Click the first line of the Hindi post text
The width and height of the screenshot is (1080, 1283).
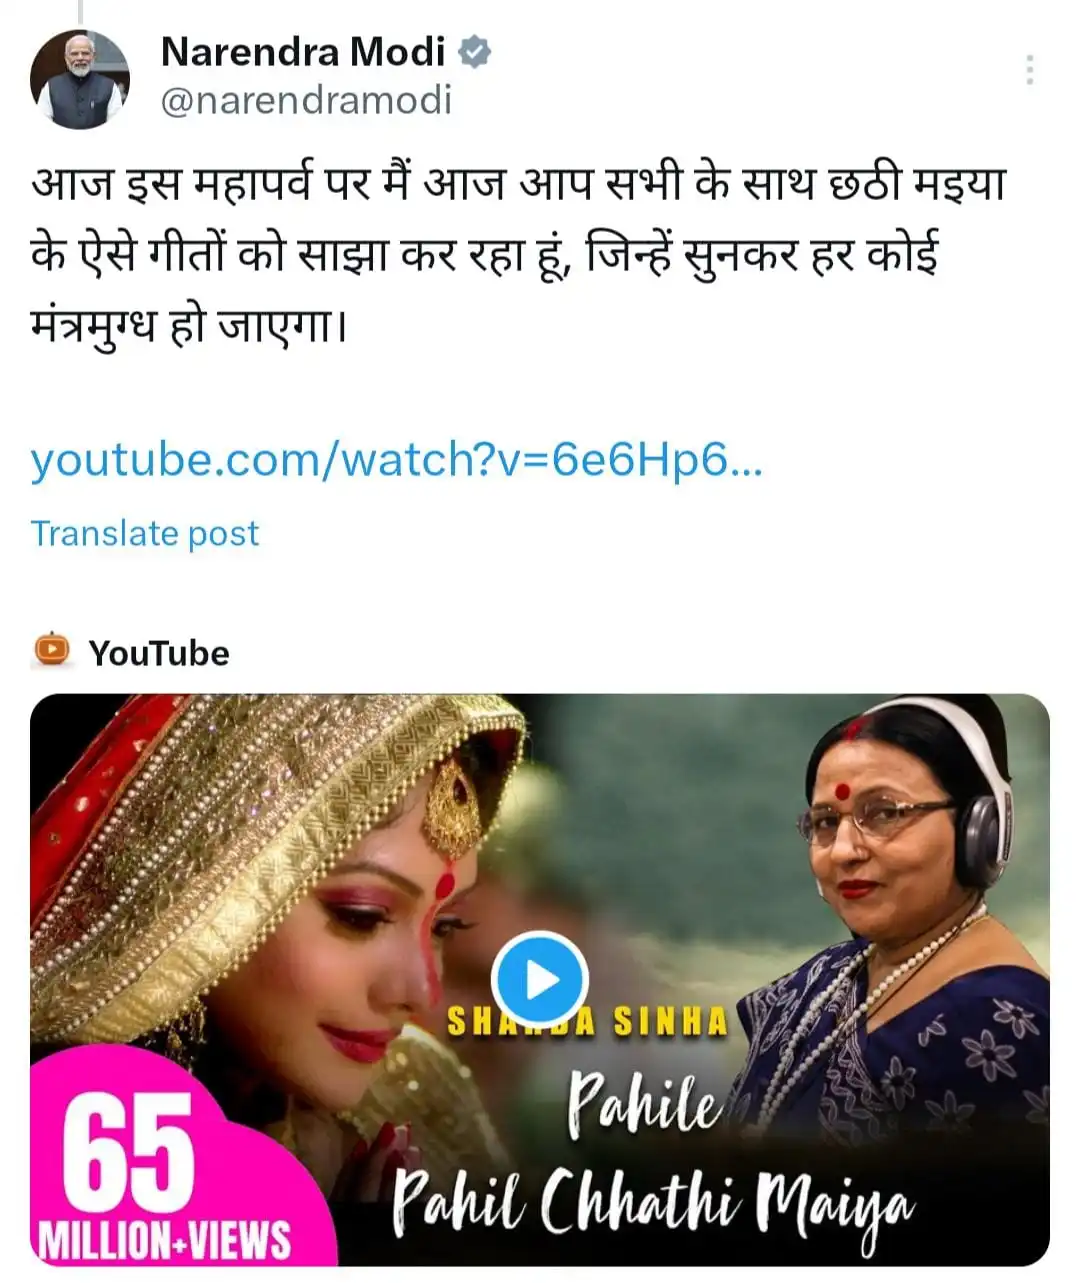coord(519,185)
